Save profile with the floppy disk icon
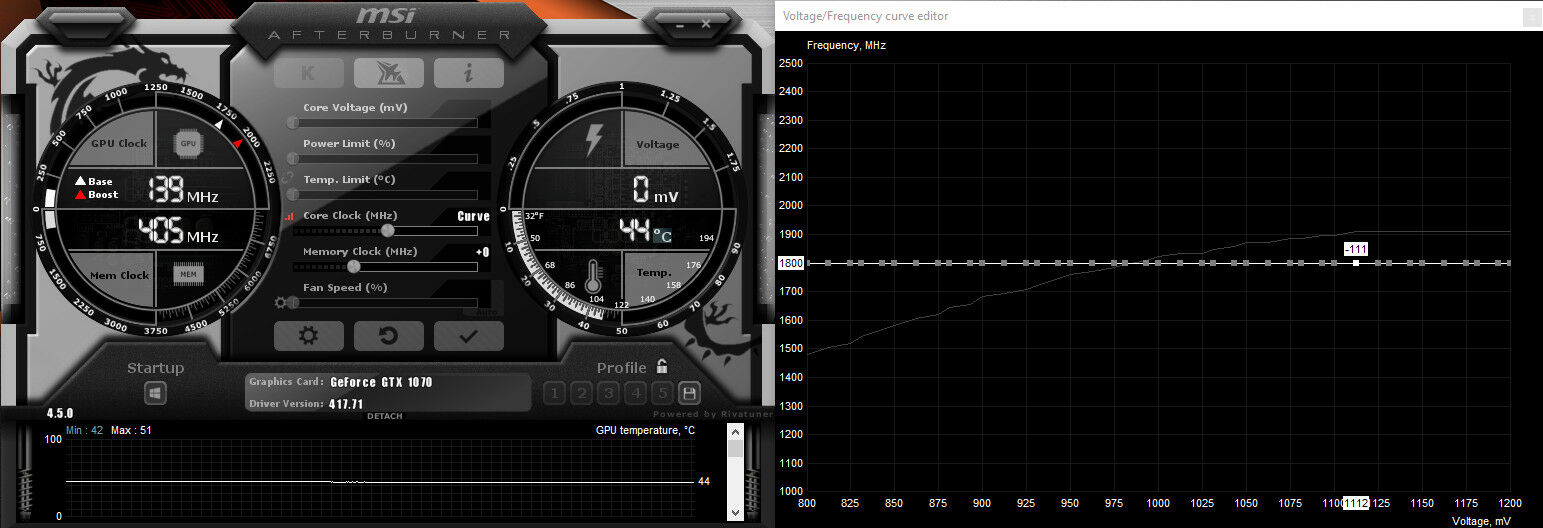The image size is (1543, 528). tap(689, 393)
